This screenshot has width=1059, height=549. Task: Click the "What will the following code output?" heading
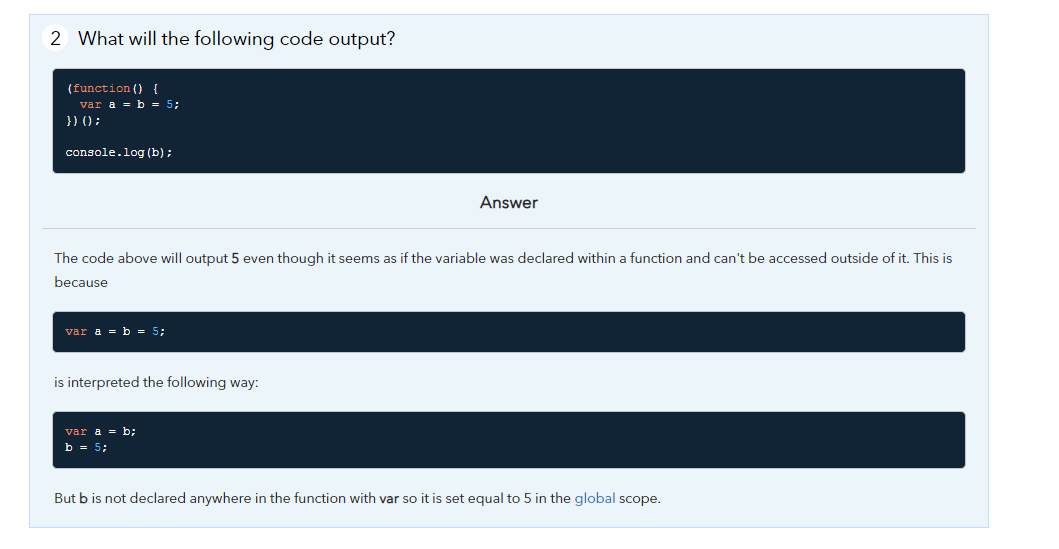point(236,39)
